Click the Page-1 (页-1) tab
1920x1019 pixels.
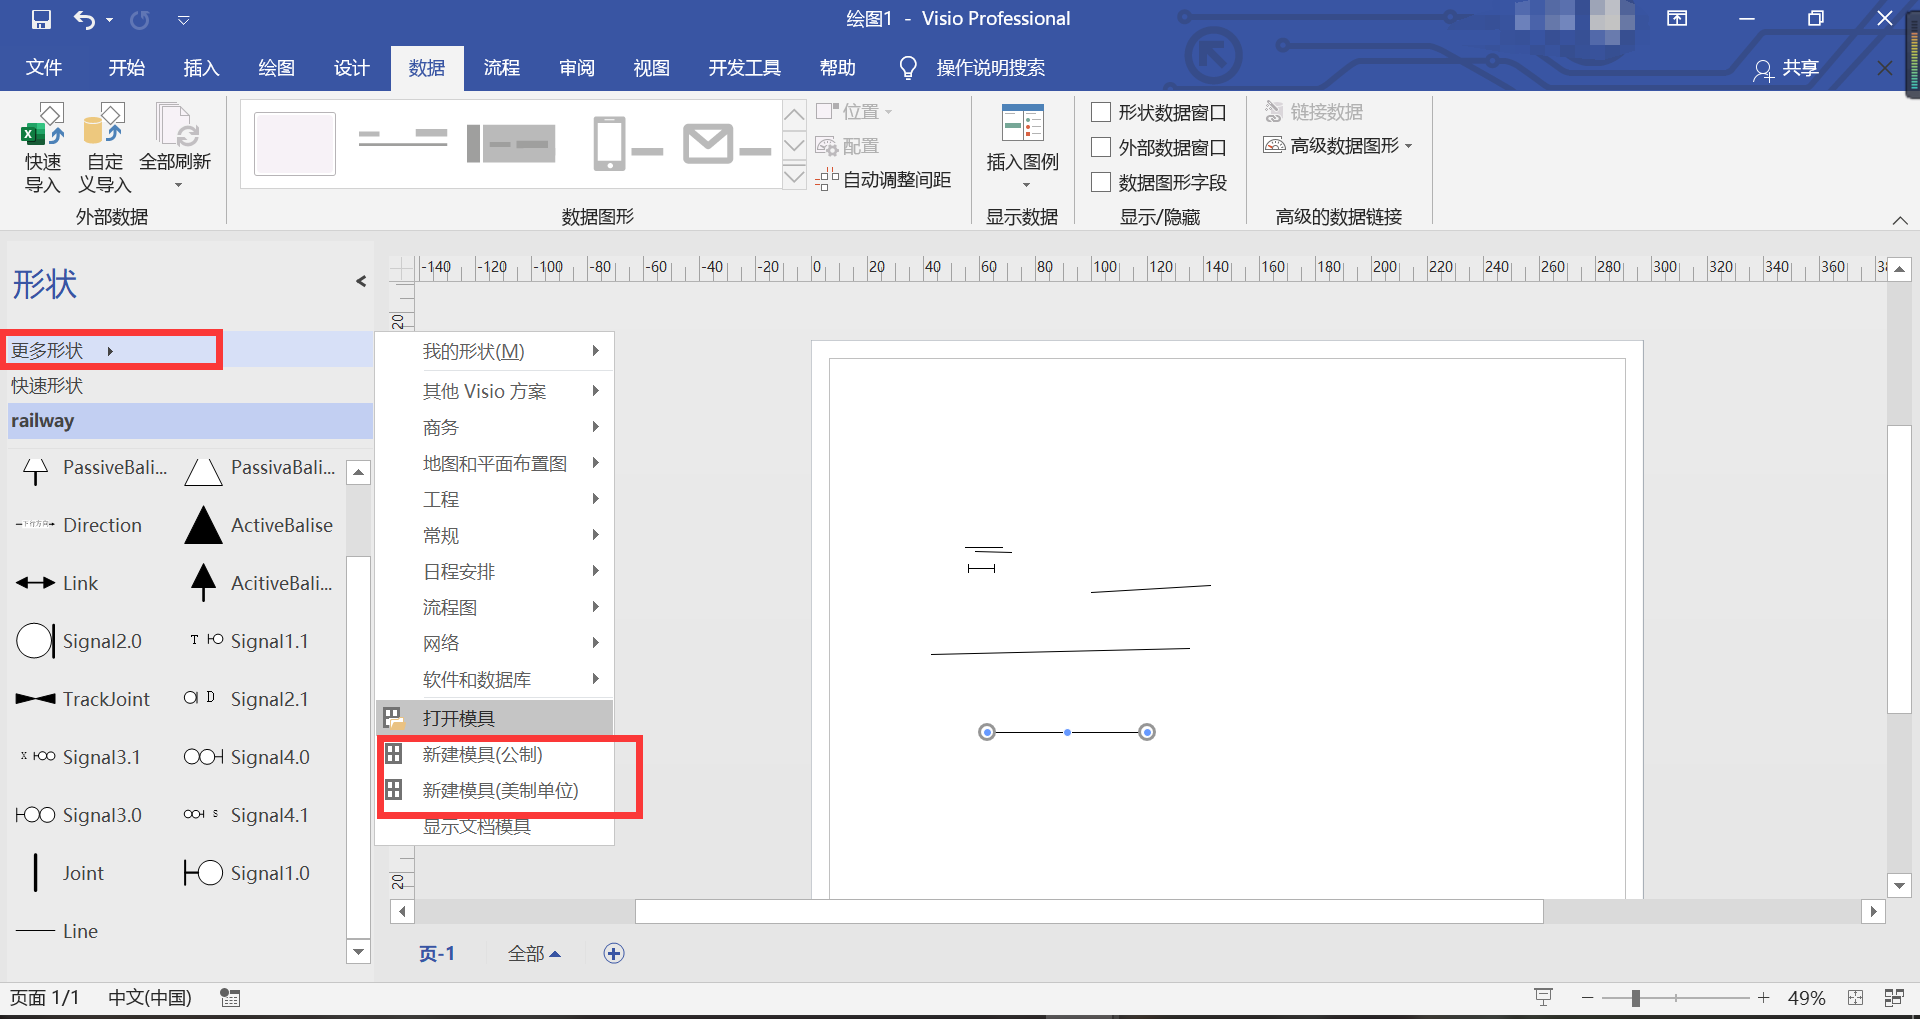point(437,954)
